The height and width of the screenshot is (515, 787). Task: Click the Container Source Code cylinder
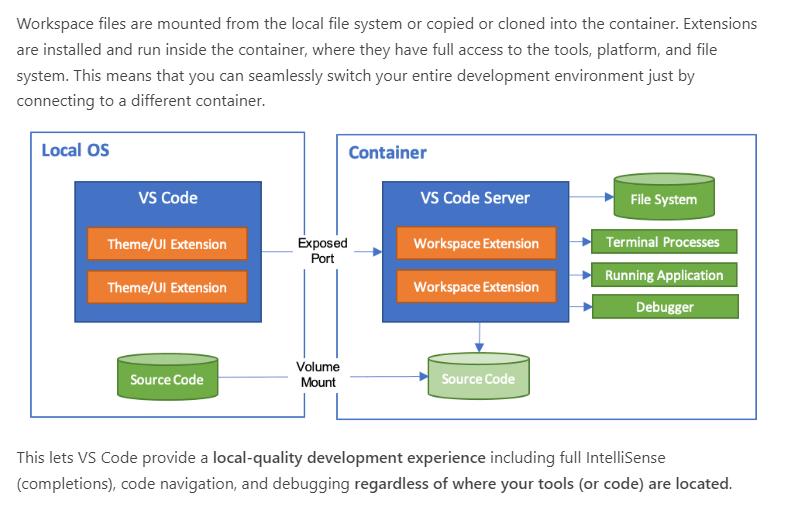pyautogui.click(x=478, y=376)
